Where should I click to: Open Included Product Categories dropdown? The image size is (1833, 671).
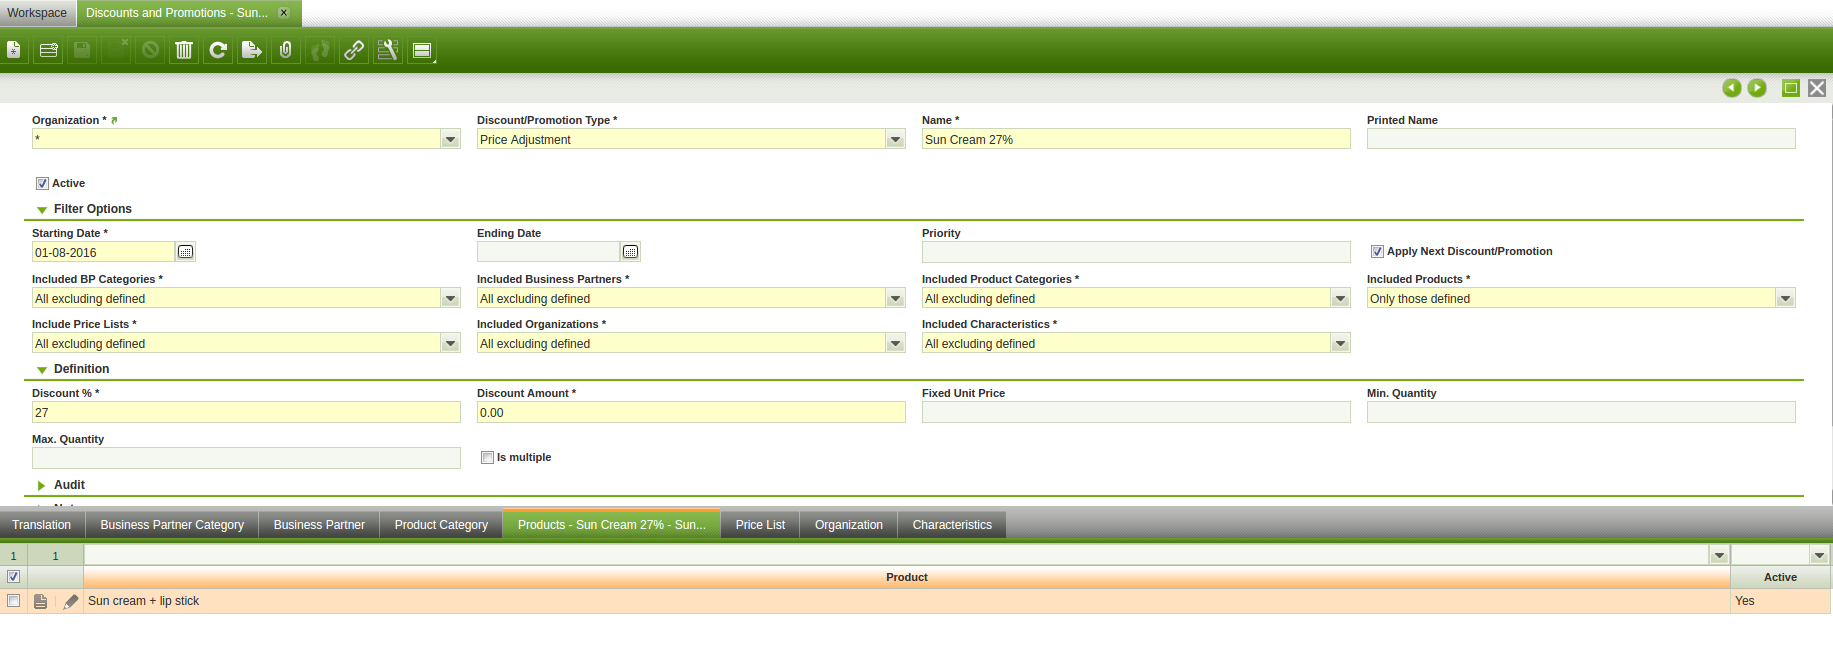tap(1341, 298)
